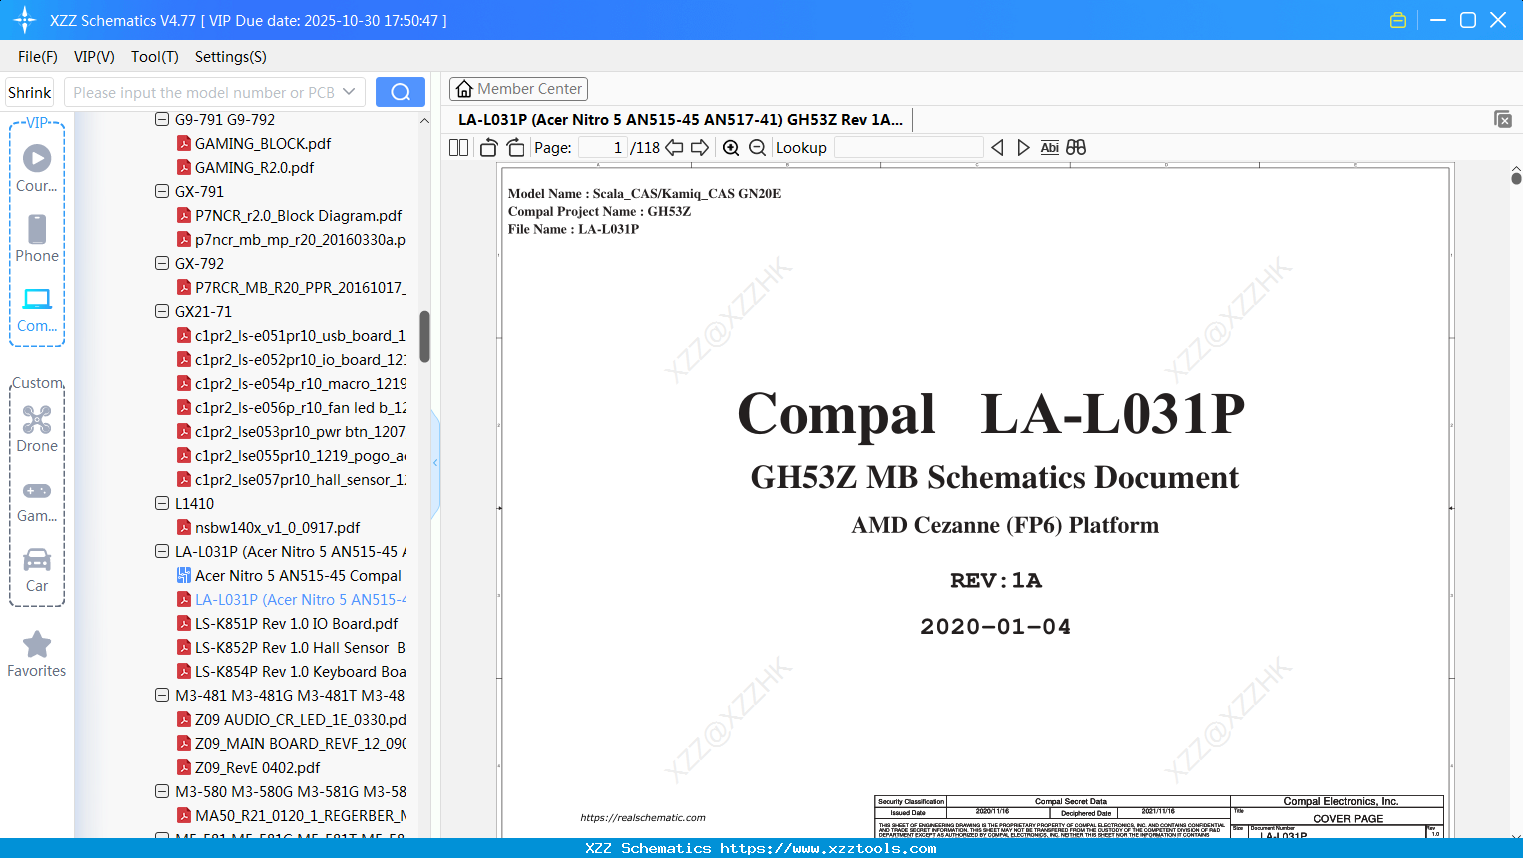This screenshot has height=858, width=1523.
Task: Click the blue search button
Action: (x=400, y=92)
